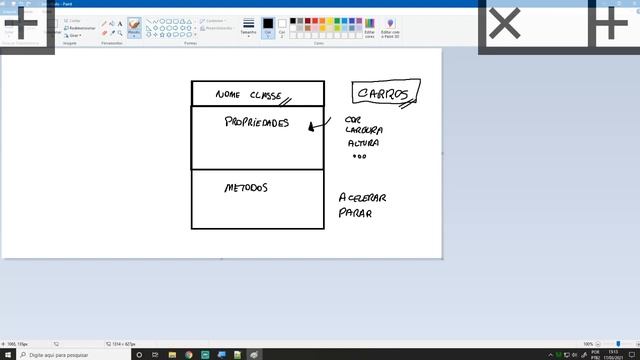Adjust the zoom slider in status bar
The width and height of the screenshot is (640, 360).
pyautogui.click(x=618, y=344)
